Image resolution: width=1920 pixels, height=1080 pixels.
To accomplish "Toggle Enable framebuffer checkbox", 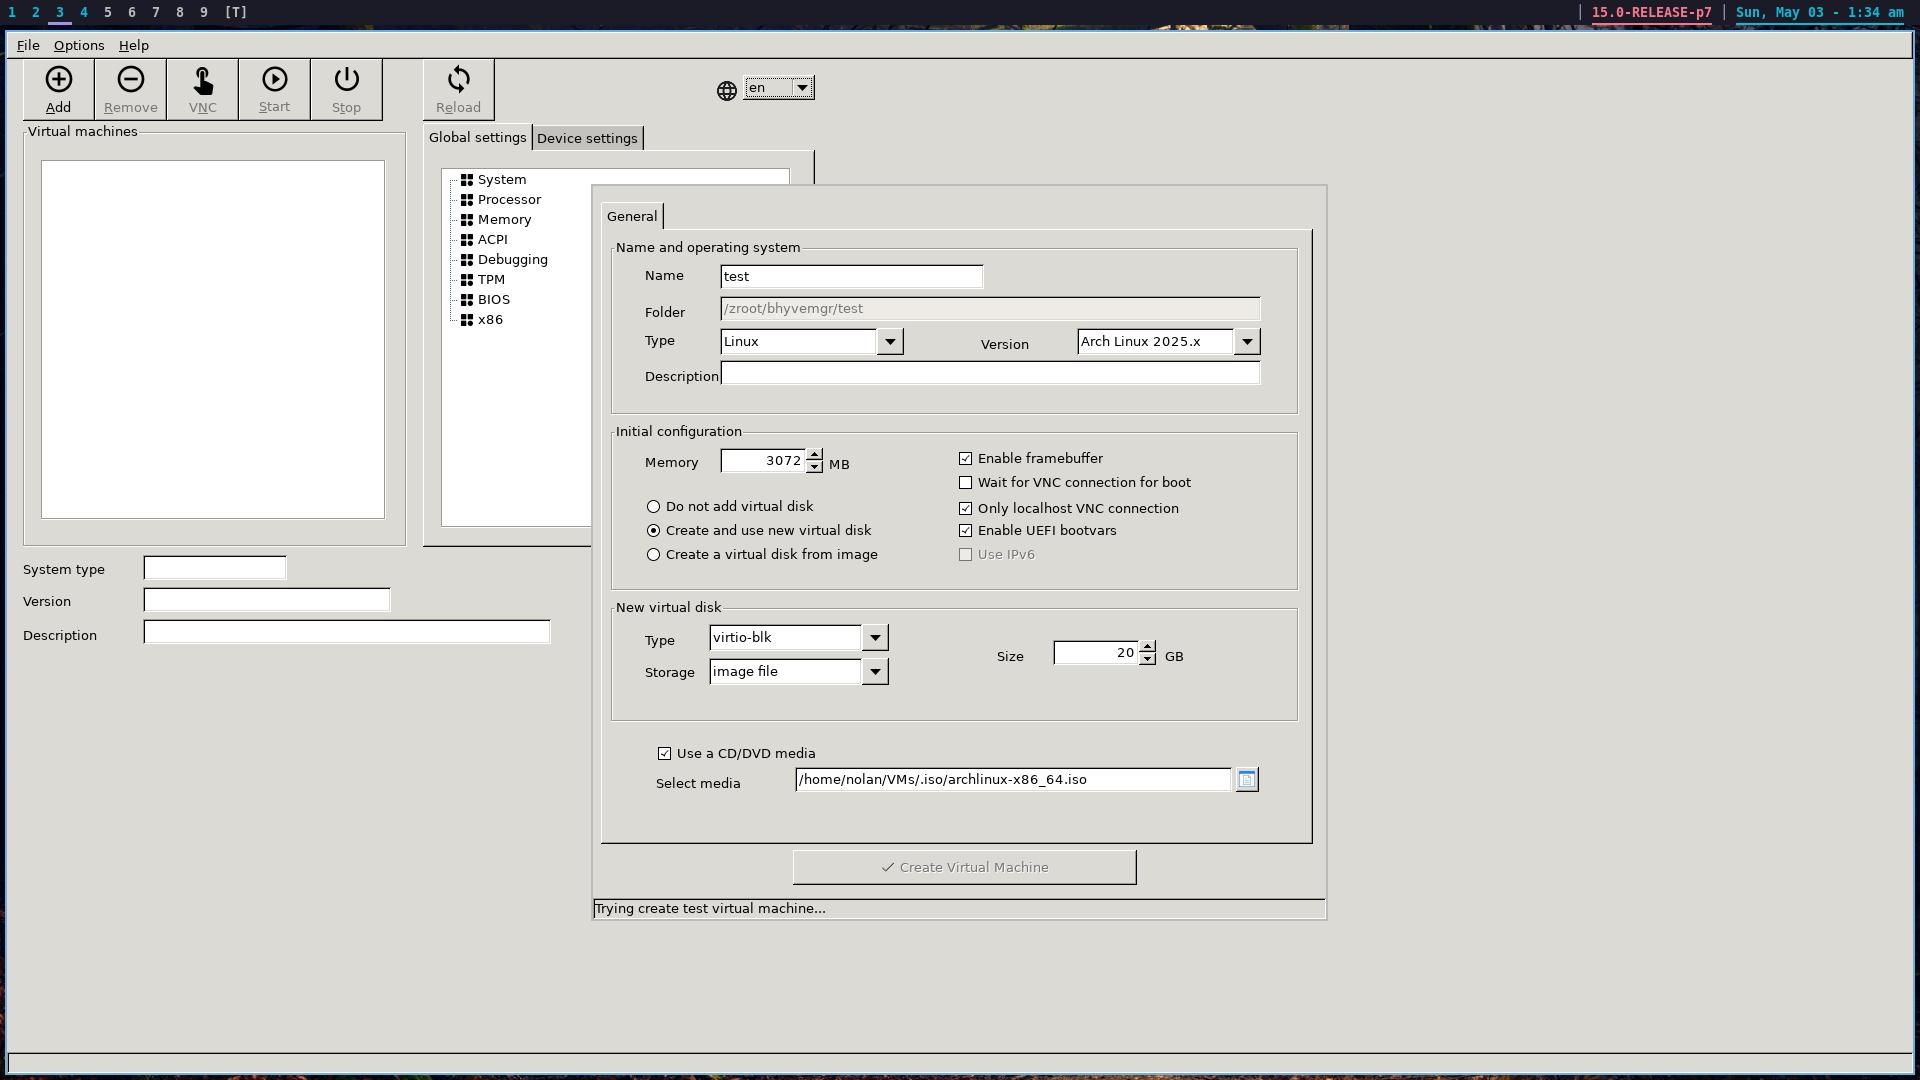I will (x=965, y=459).
